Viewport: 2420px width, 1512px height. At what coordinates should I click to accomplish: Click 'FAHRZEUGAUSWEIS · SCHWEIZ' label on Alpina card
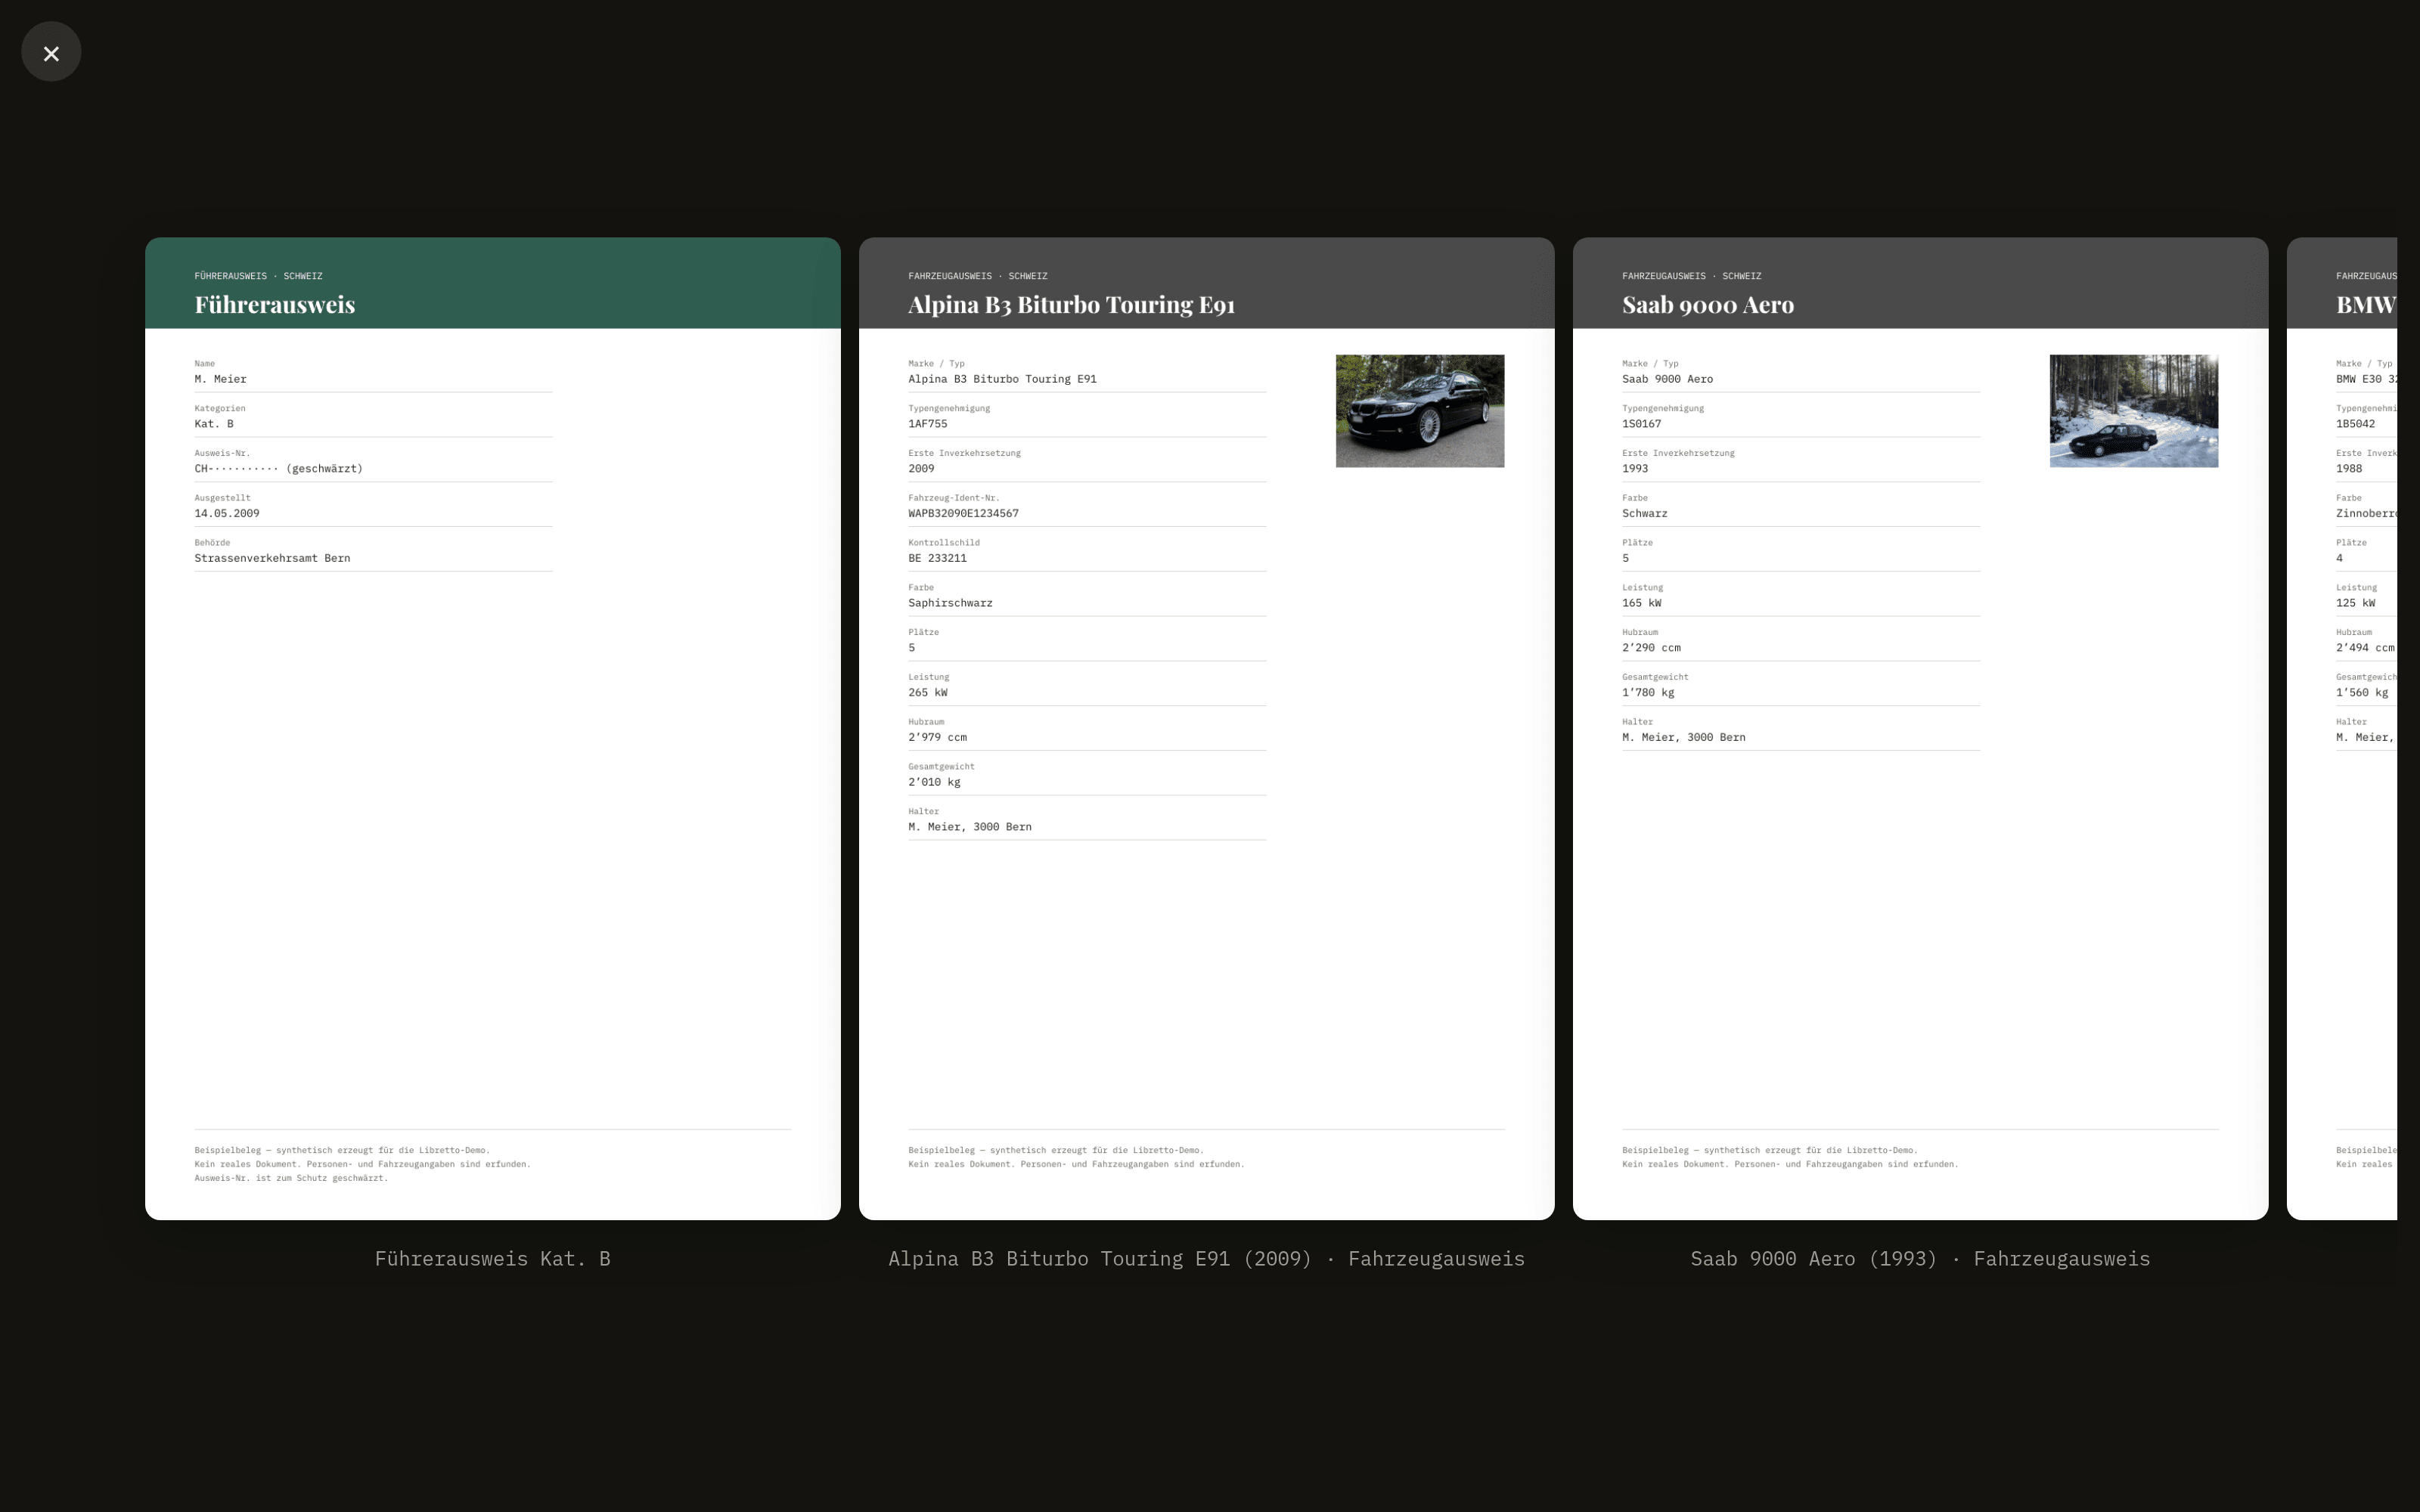tap(978, 276)
